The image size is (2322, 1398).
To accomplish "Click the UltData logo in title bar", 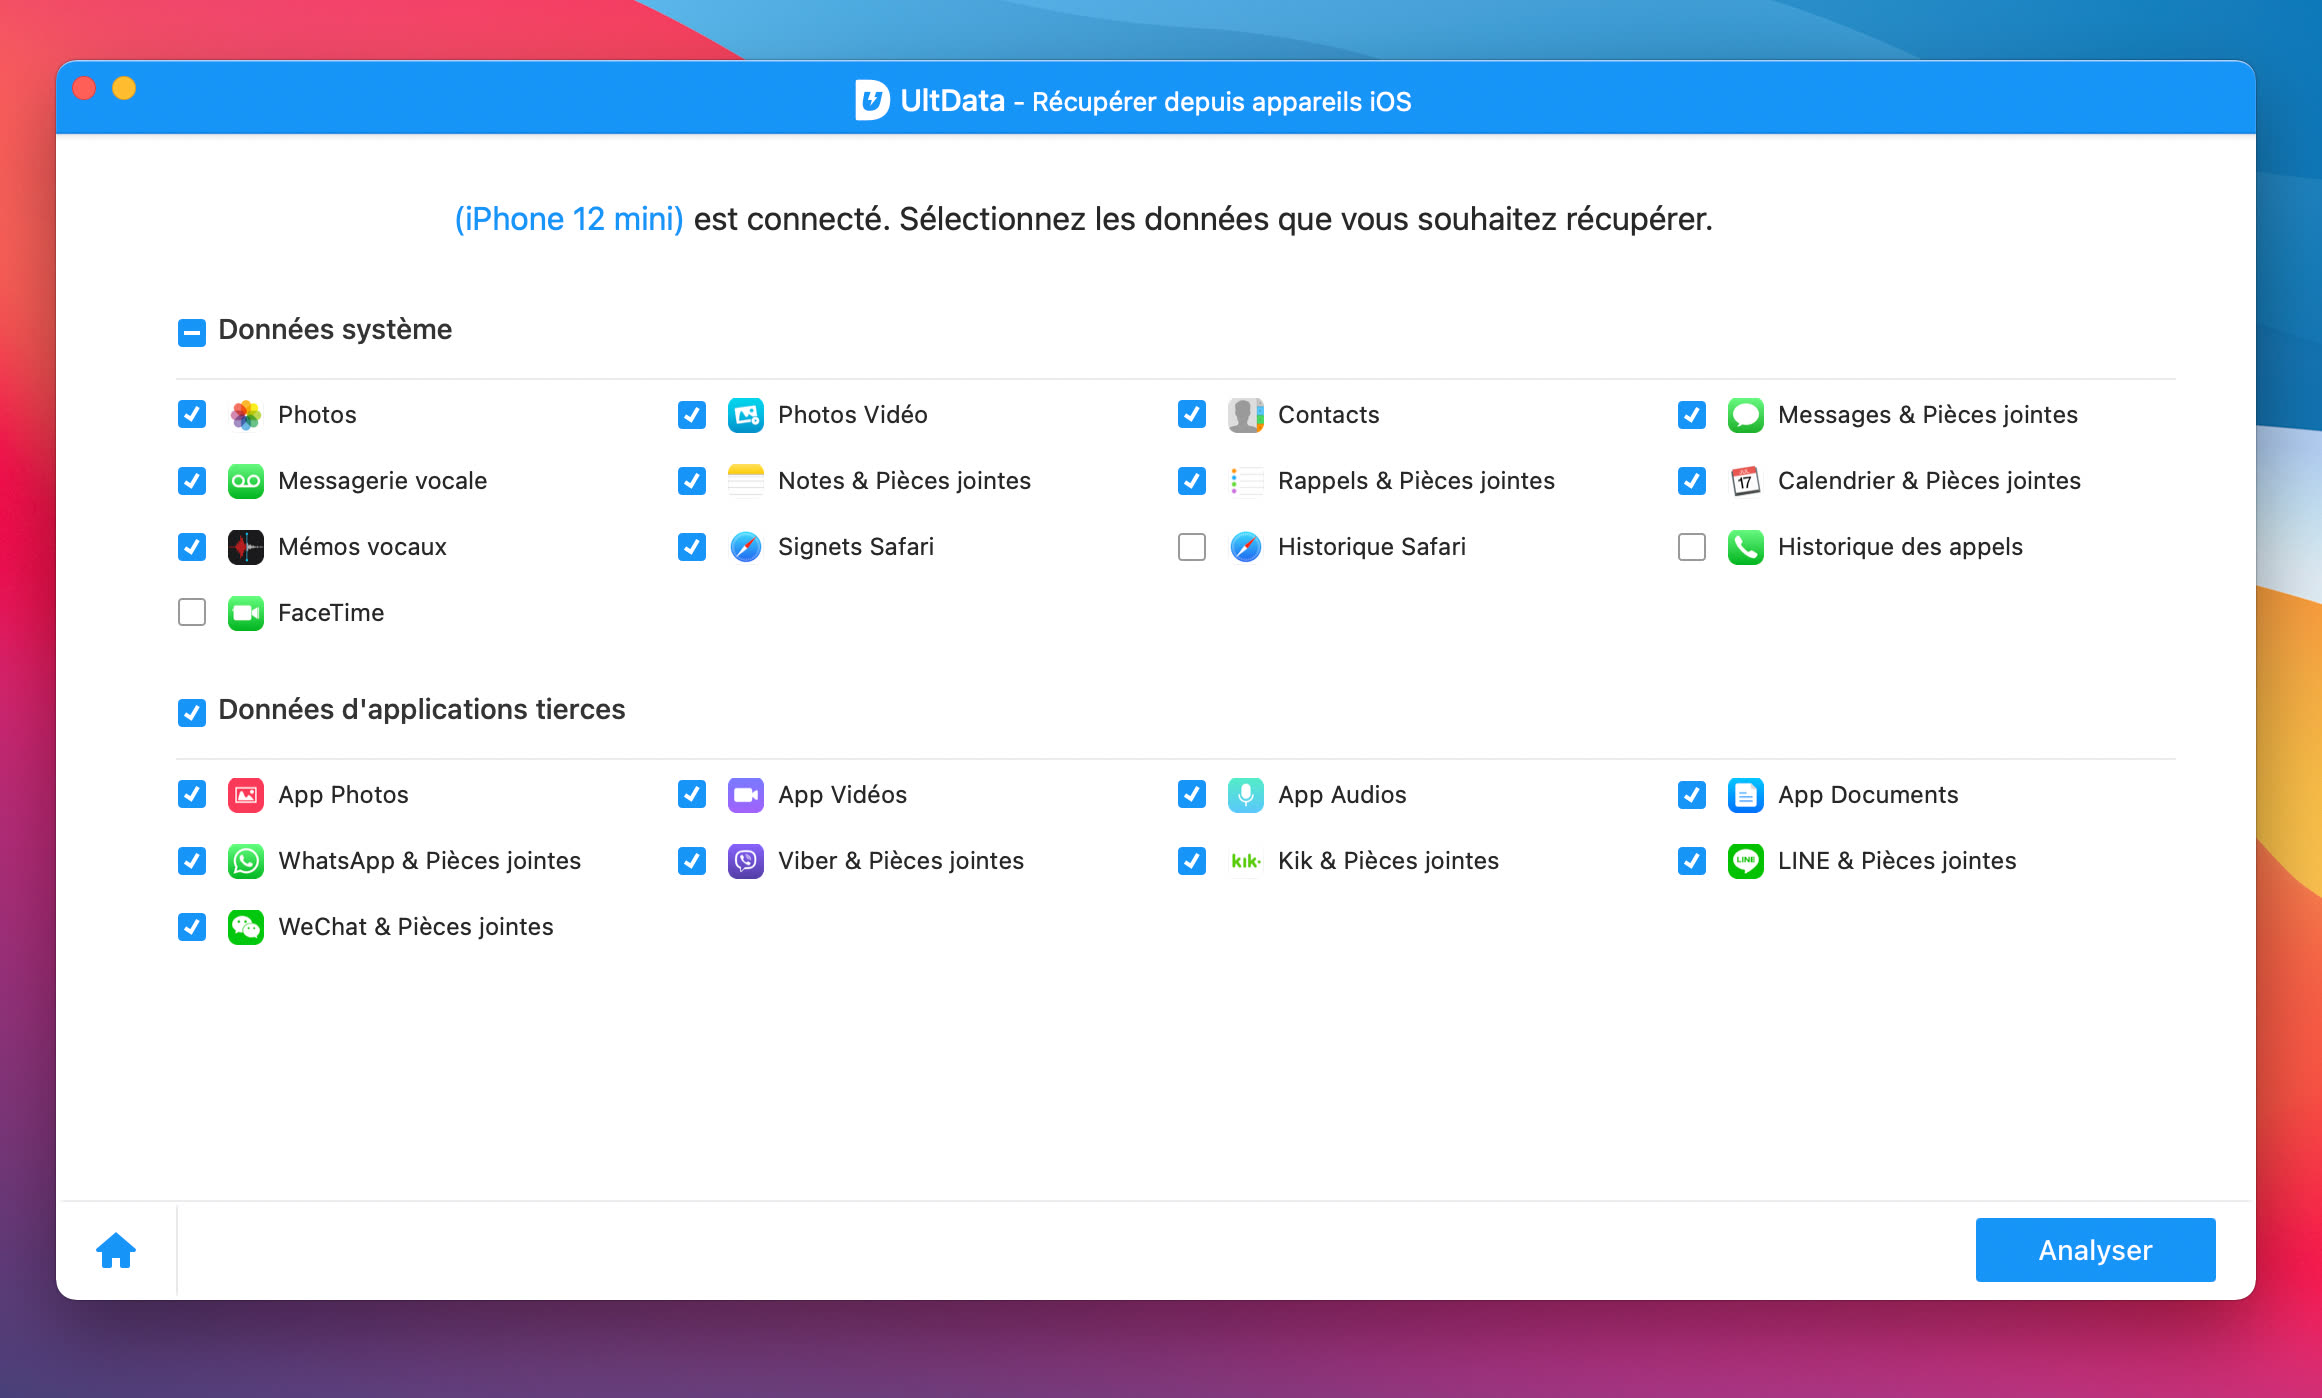I will [x=872, y=100].
